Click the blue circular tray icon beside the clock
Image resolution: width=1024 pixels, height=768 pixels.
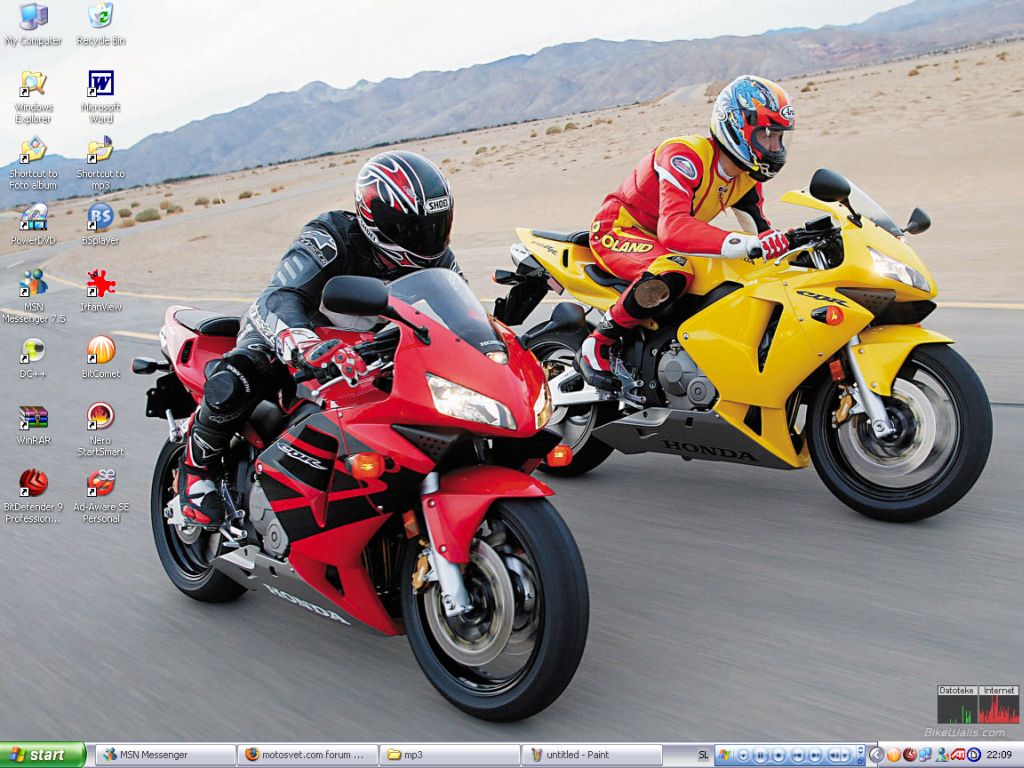pyautogui.click(x=974, y=755)
